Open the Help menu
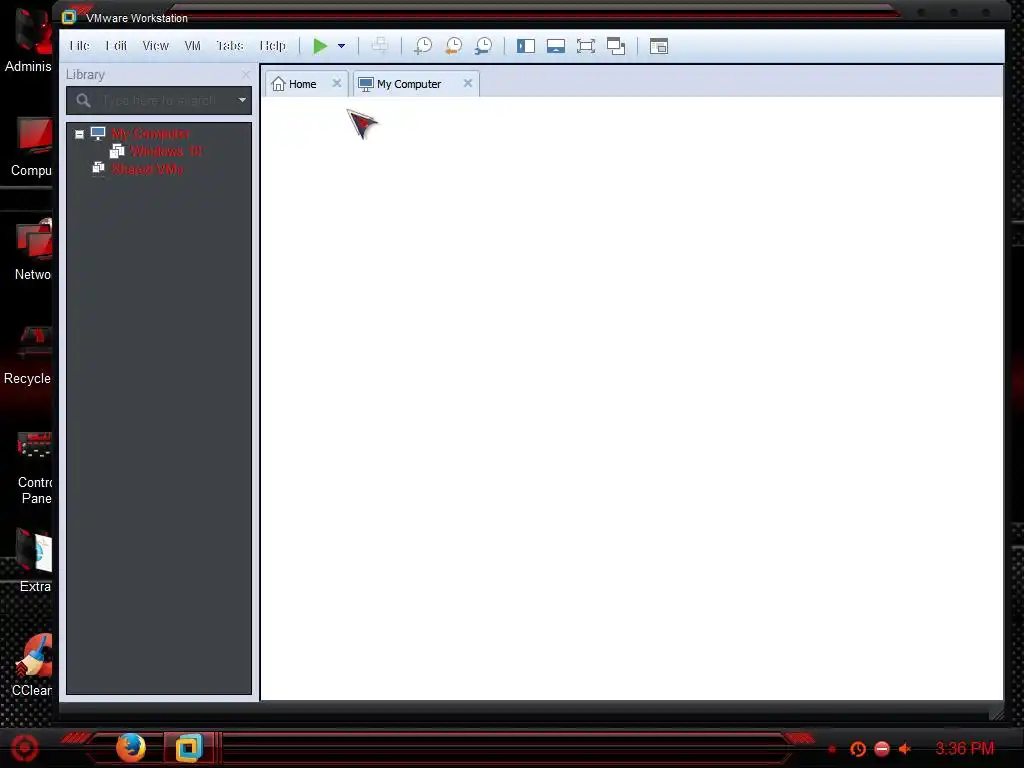The height and width of the screenshot is (768, 1024). click(x=272, y=46)
